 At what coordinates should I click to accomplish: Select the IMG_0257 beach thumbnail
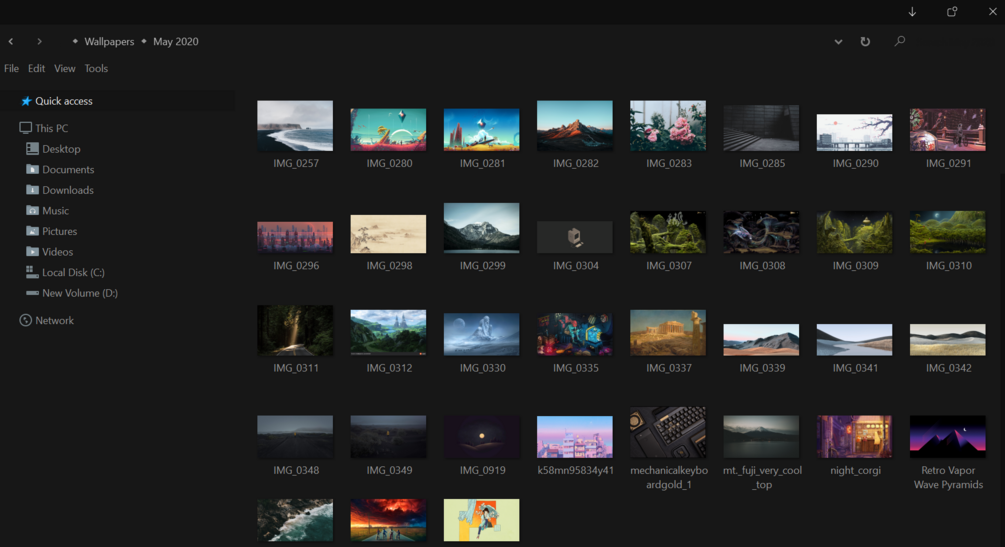click(x=295, y=126)
